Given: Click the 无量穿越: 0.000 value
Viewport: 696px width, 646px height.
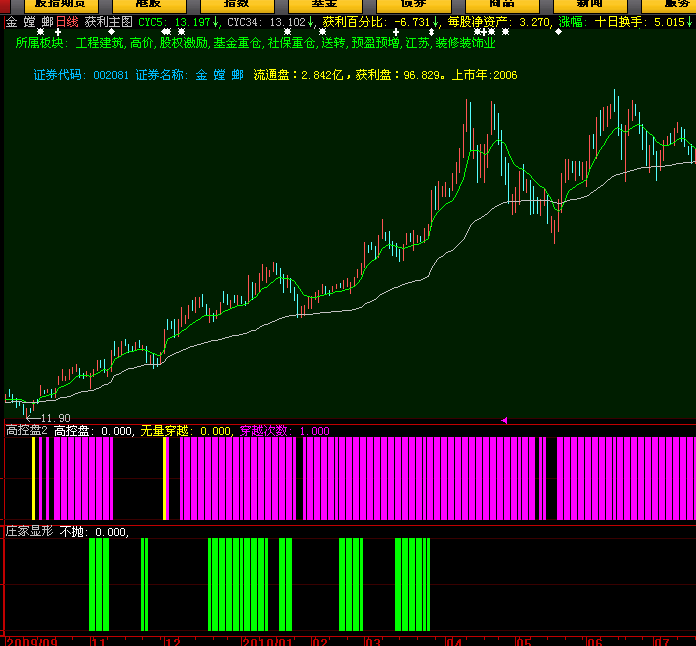Looking at the screenshot, I should click(x=185, y=431).
